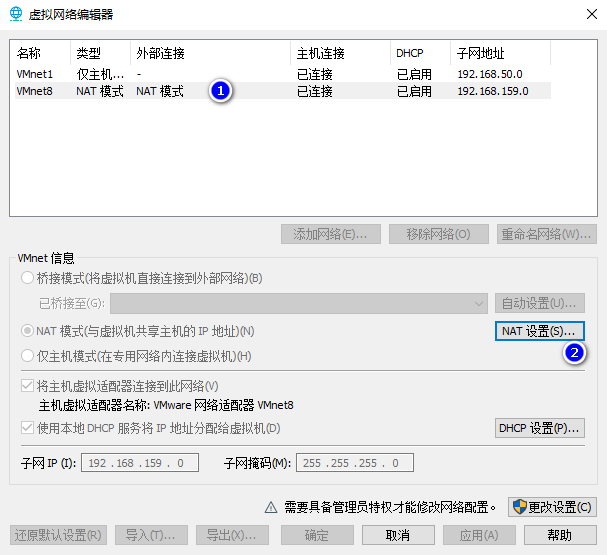Click the 添加网络(E)... button
607x555 pixels.
[331, 234]
